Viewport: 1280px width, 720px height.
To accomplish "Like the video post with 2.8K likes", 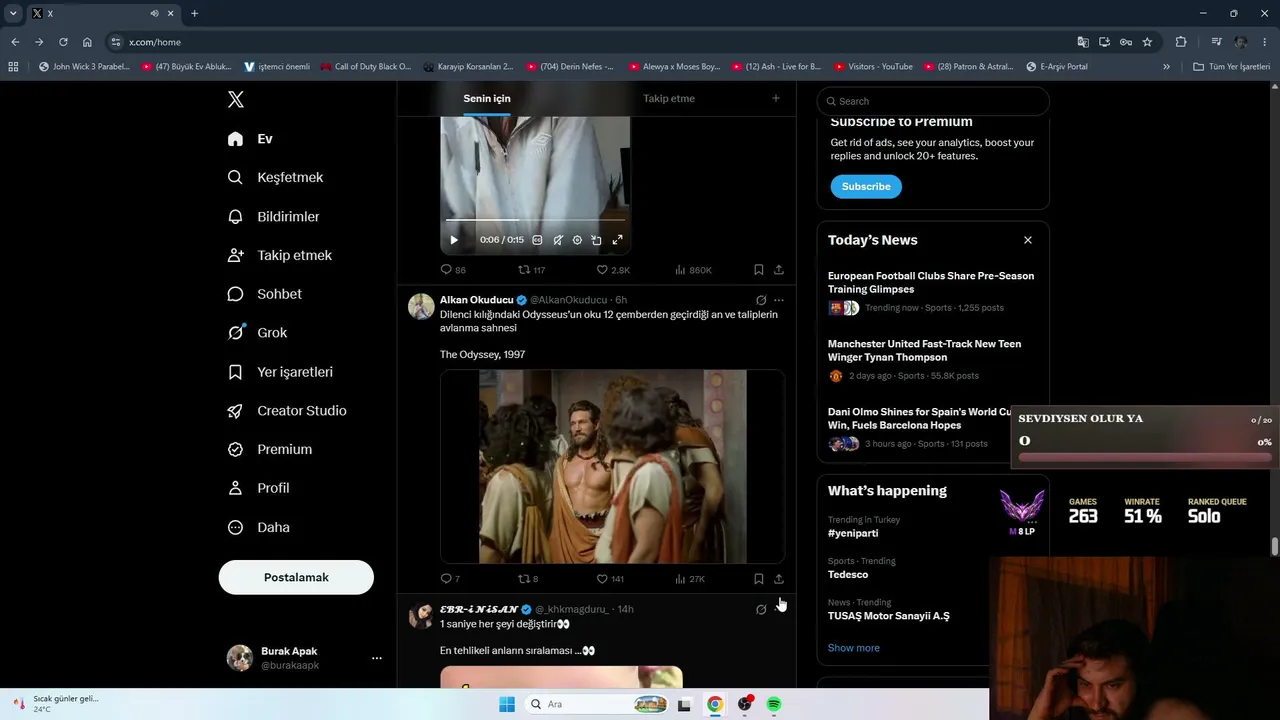I will pos(613,270).
